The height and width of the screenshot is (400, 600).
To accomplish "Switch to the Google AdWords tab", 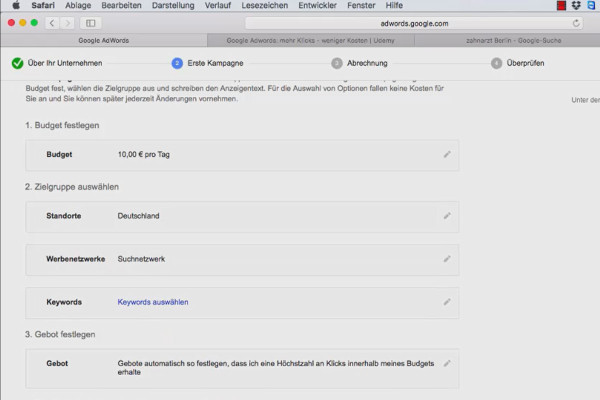I will point(104,40).
